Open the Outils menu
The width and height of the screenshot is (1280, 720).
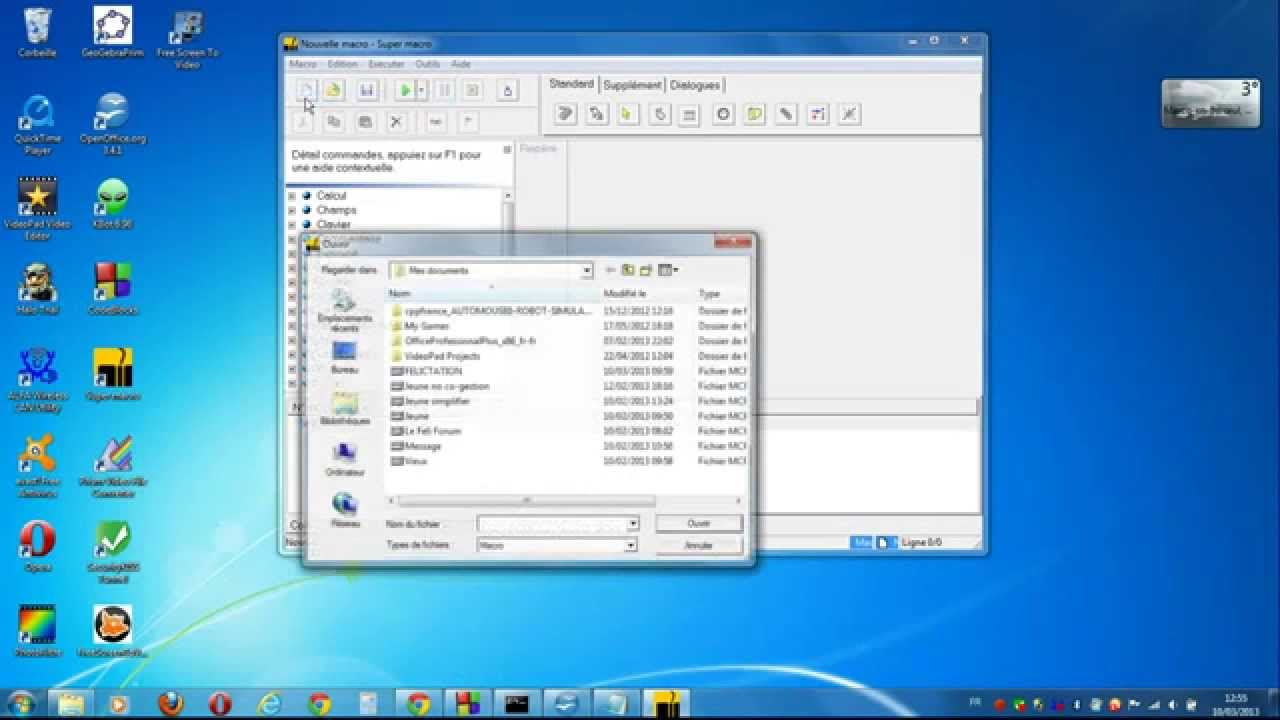427,64
